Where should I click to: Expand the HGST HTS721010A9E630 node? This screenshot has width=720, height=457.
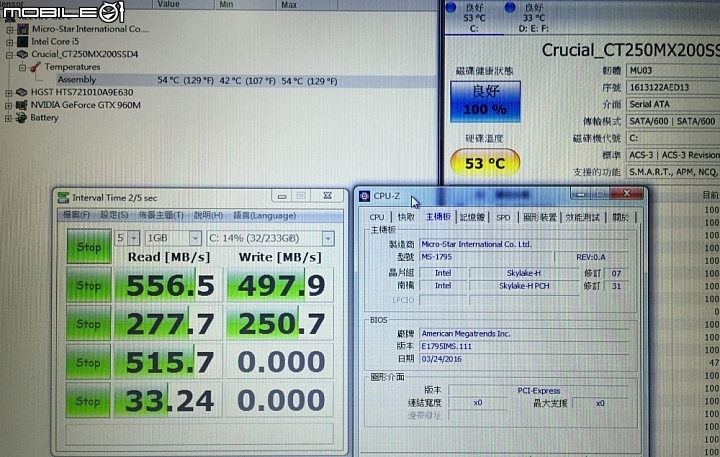coord(9,93)
